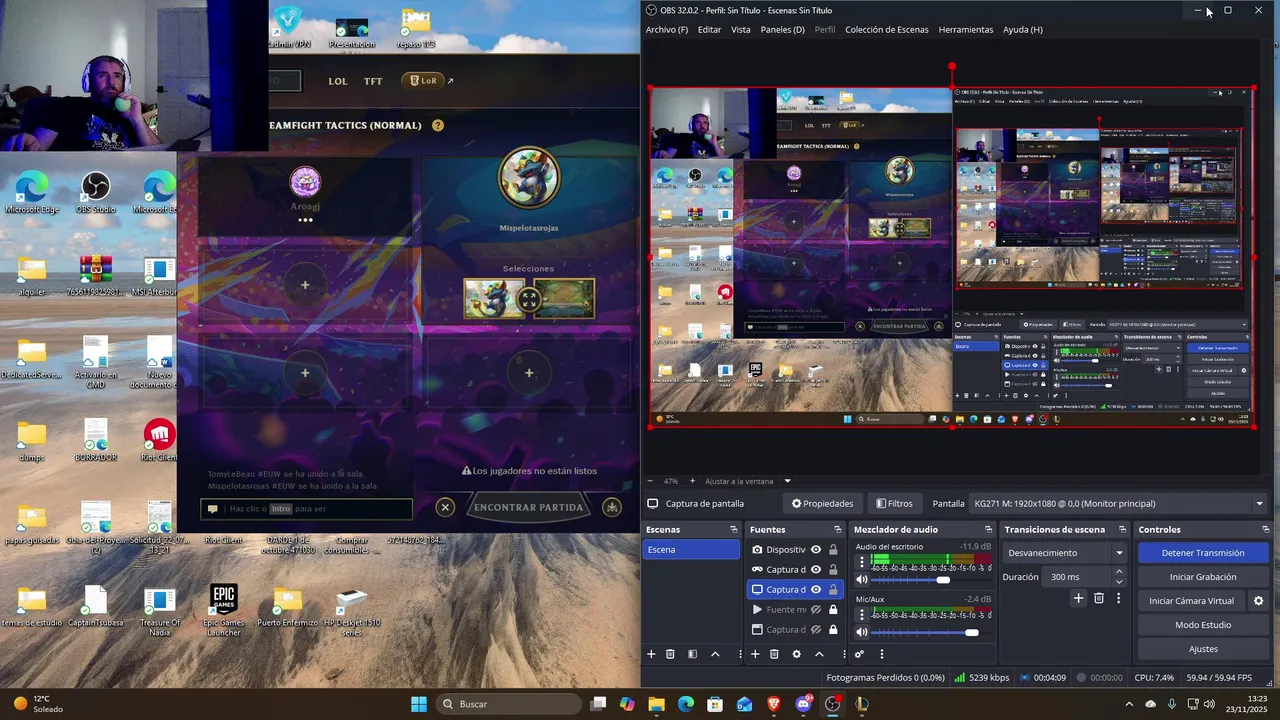Unlock the window capture source
The width and height of the screenshot is (1280, 720).
833,630
